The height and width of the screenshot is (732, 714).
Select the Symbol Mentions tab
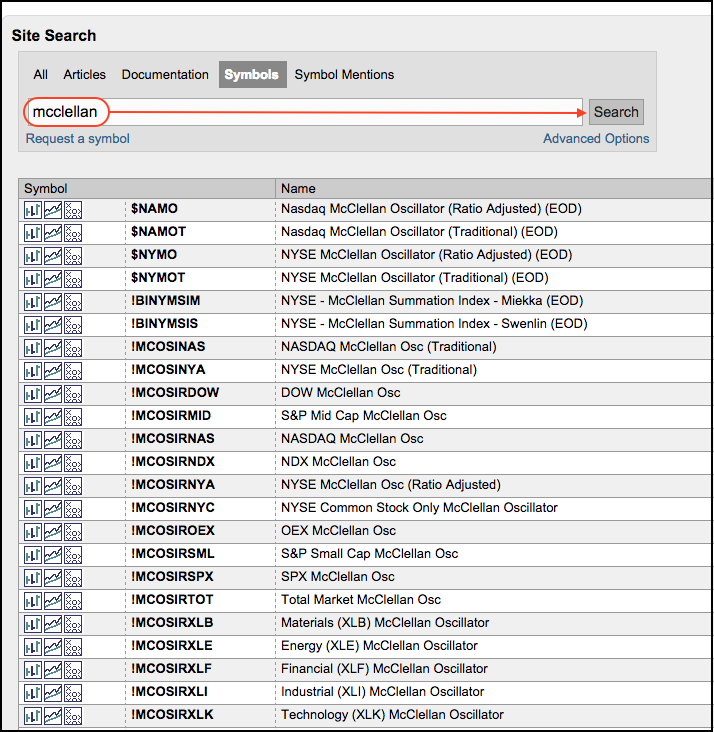(344, 75)
